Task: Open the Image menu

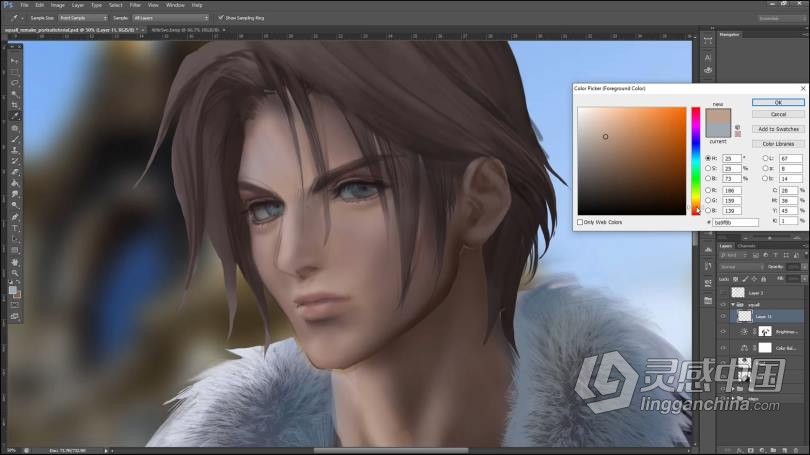Action: 57,5
